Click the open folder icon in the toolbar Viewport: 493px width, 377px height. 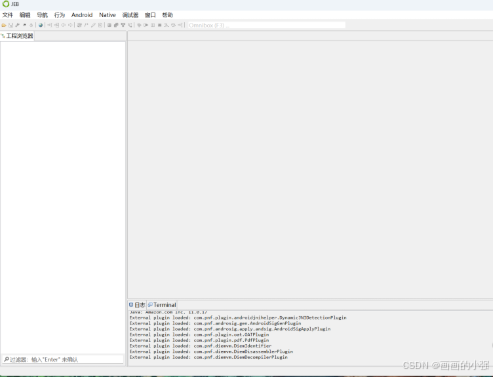tap(4, 25)
